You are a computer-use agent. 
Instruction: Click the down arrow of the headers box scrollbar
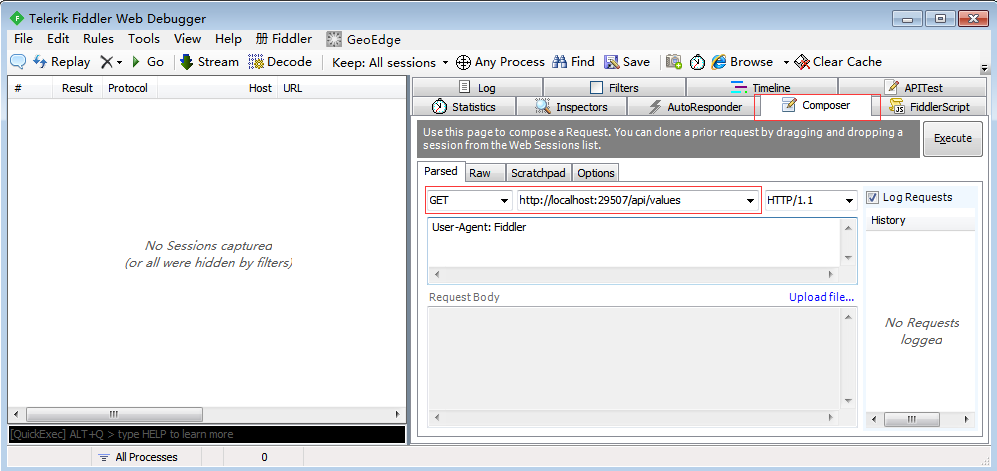point(848,258)
